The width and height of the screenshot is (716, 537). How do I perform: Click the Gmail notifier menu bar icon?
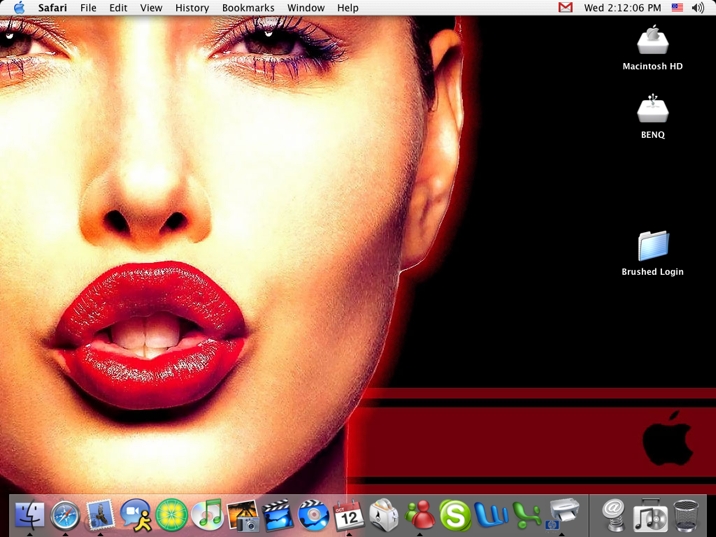coord(565,8)
